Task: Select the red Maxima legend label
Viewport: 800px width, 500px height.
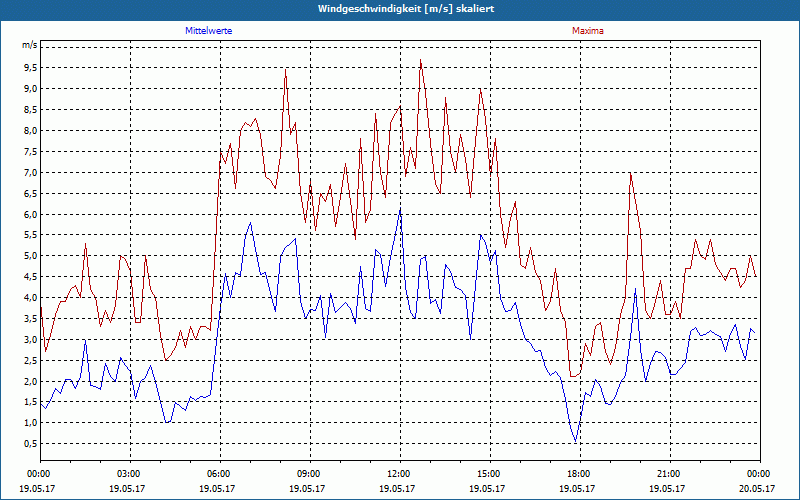Action: (x=588, y=31)
